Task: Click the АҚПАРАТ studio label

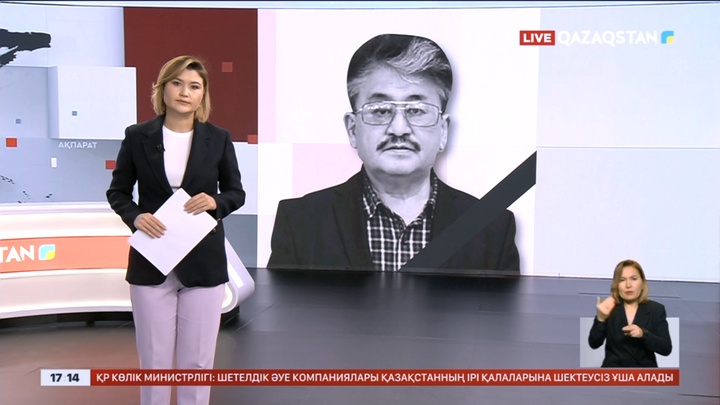Action: [78, 145]
